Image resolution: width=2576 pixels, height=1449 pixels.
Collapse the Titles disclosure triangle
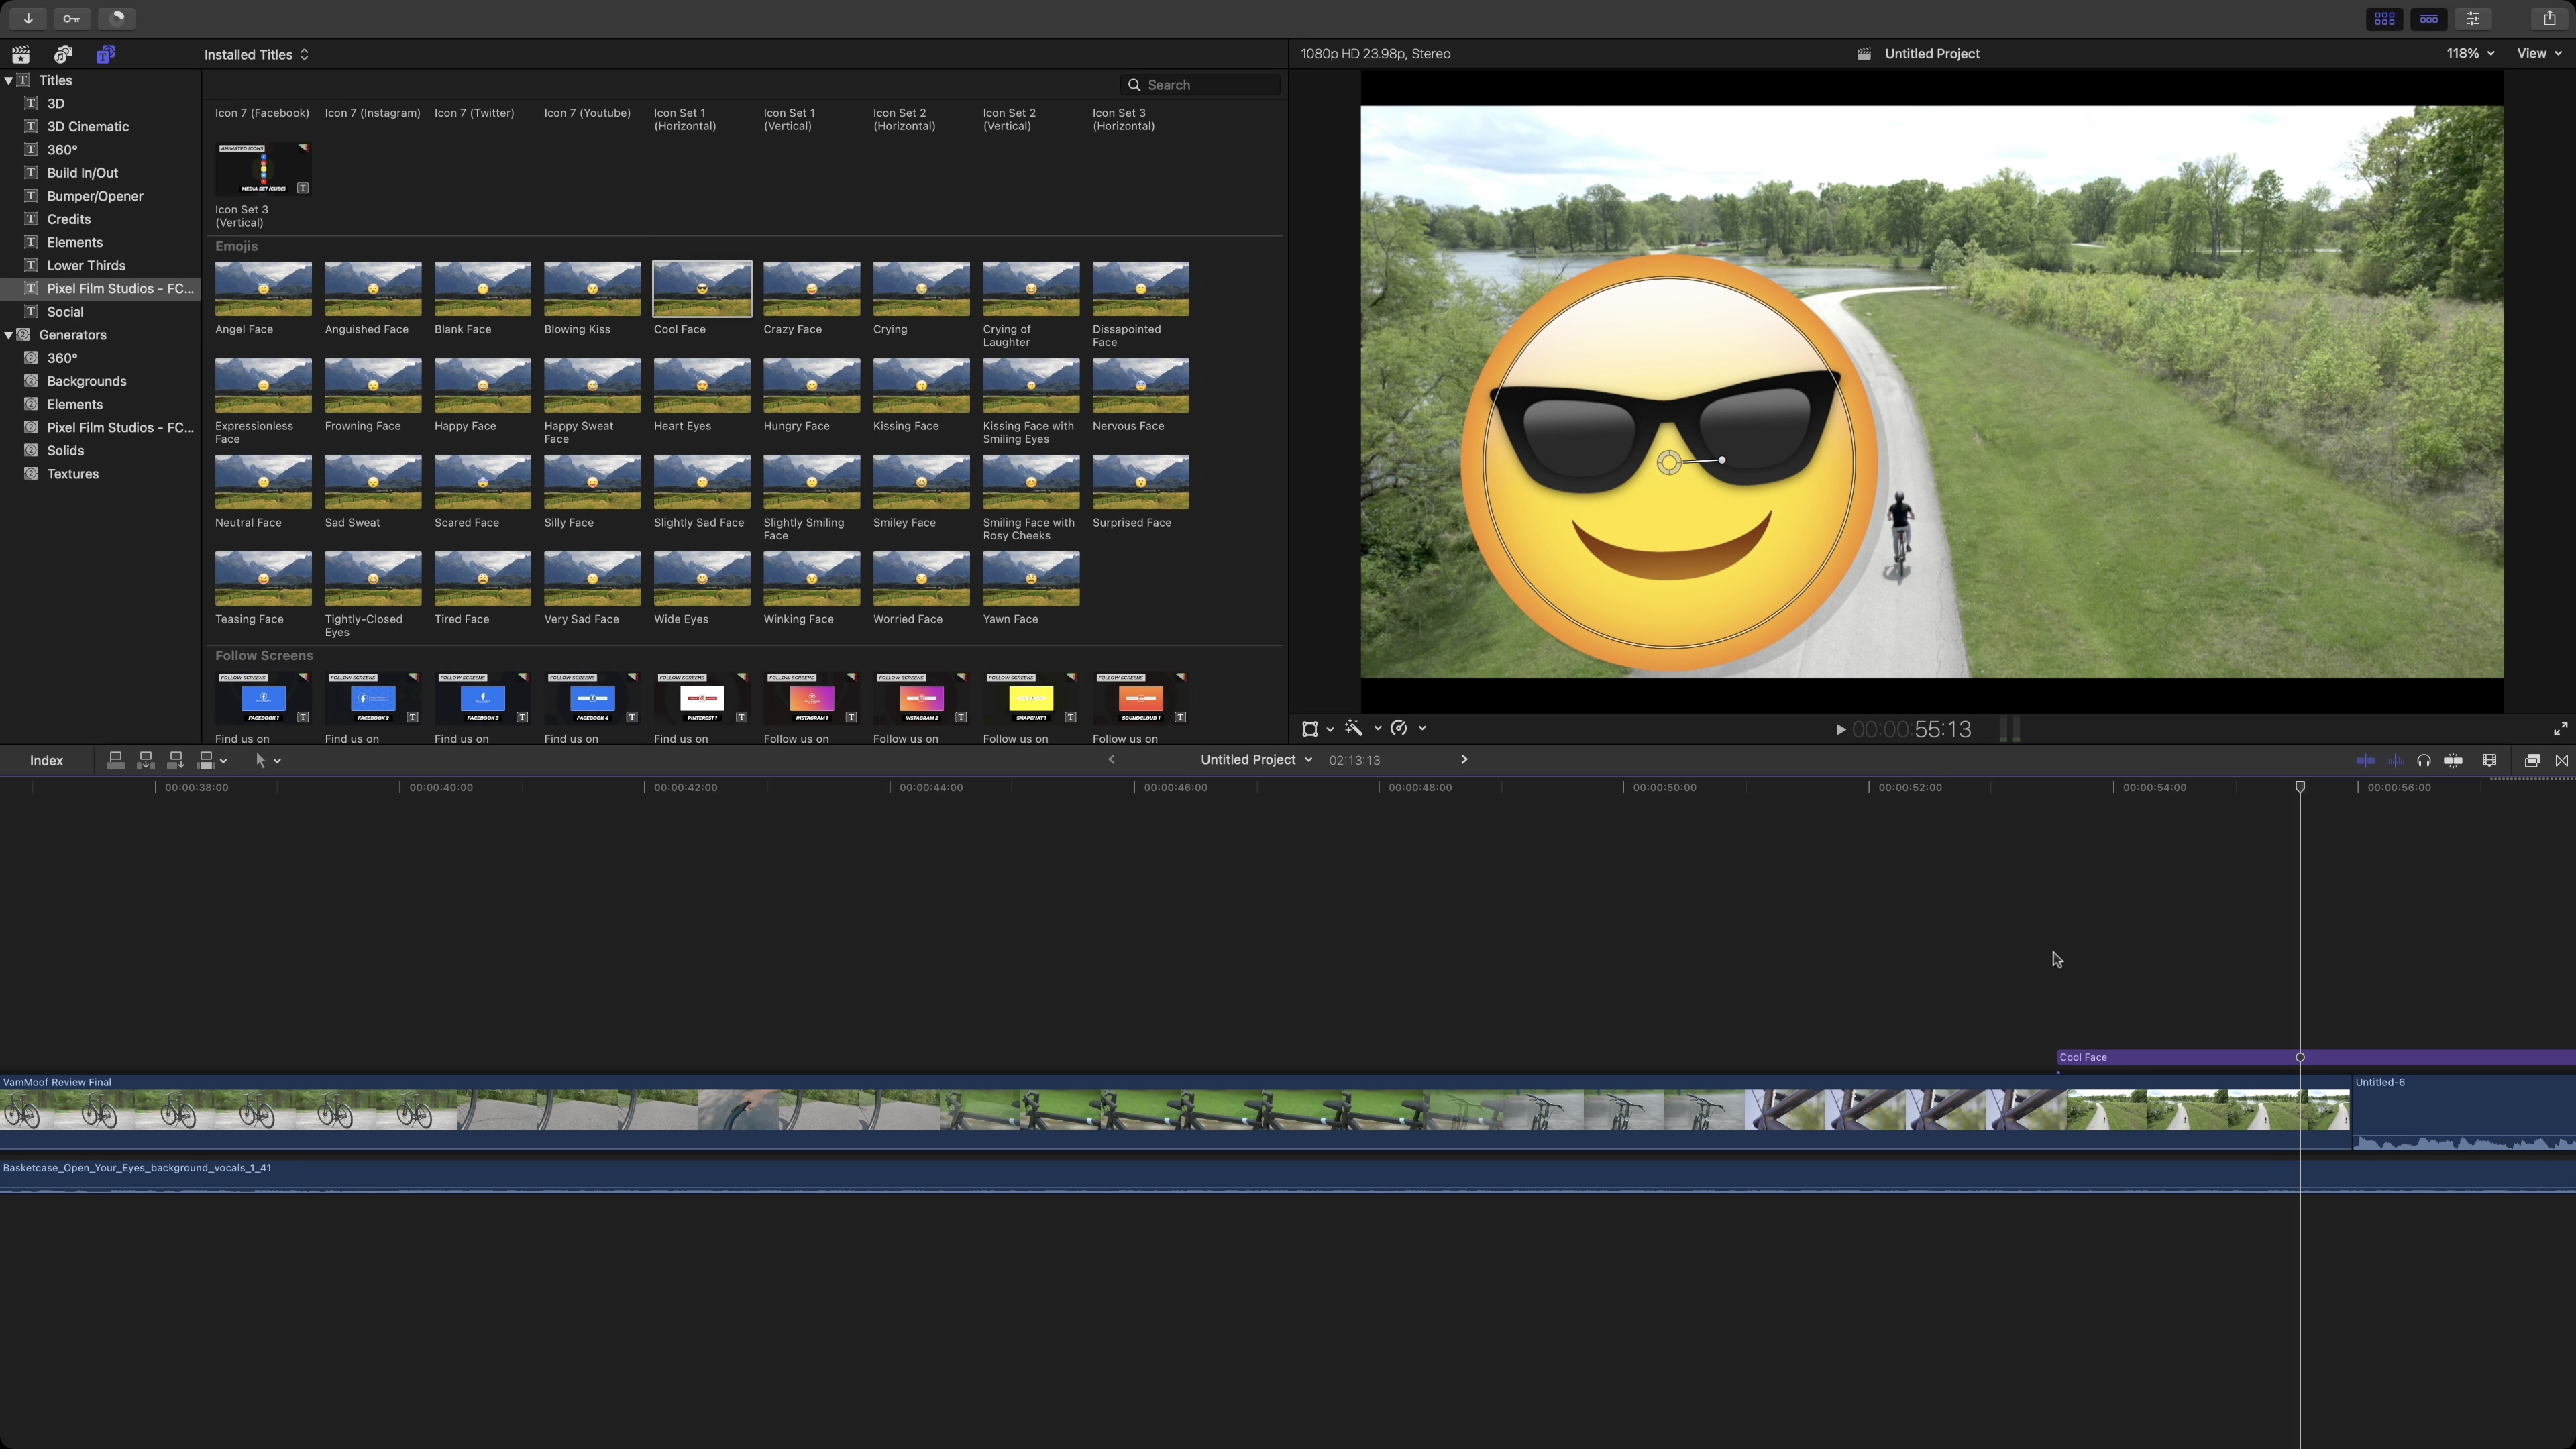coord(9,80)
